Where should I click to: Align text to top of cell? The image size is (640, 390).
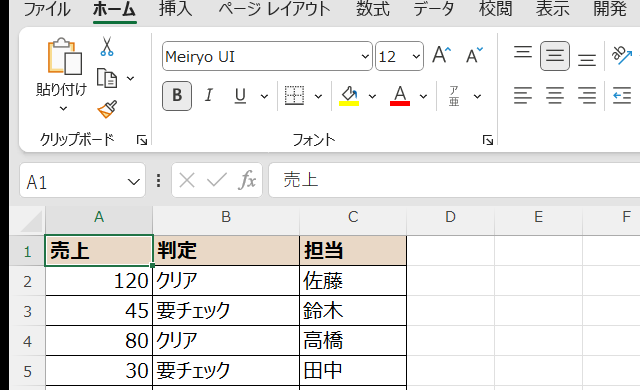[x=523, y=52]
